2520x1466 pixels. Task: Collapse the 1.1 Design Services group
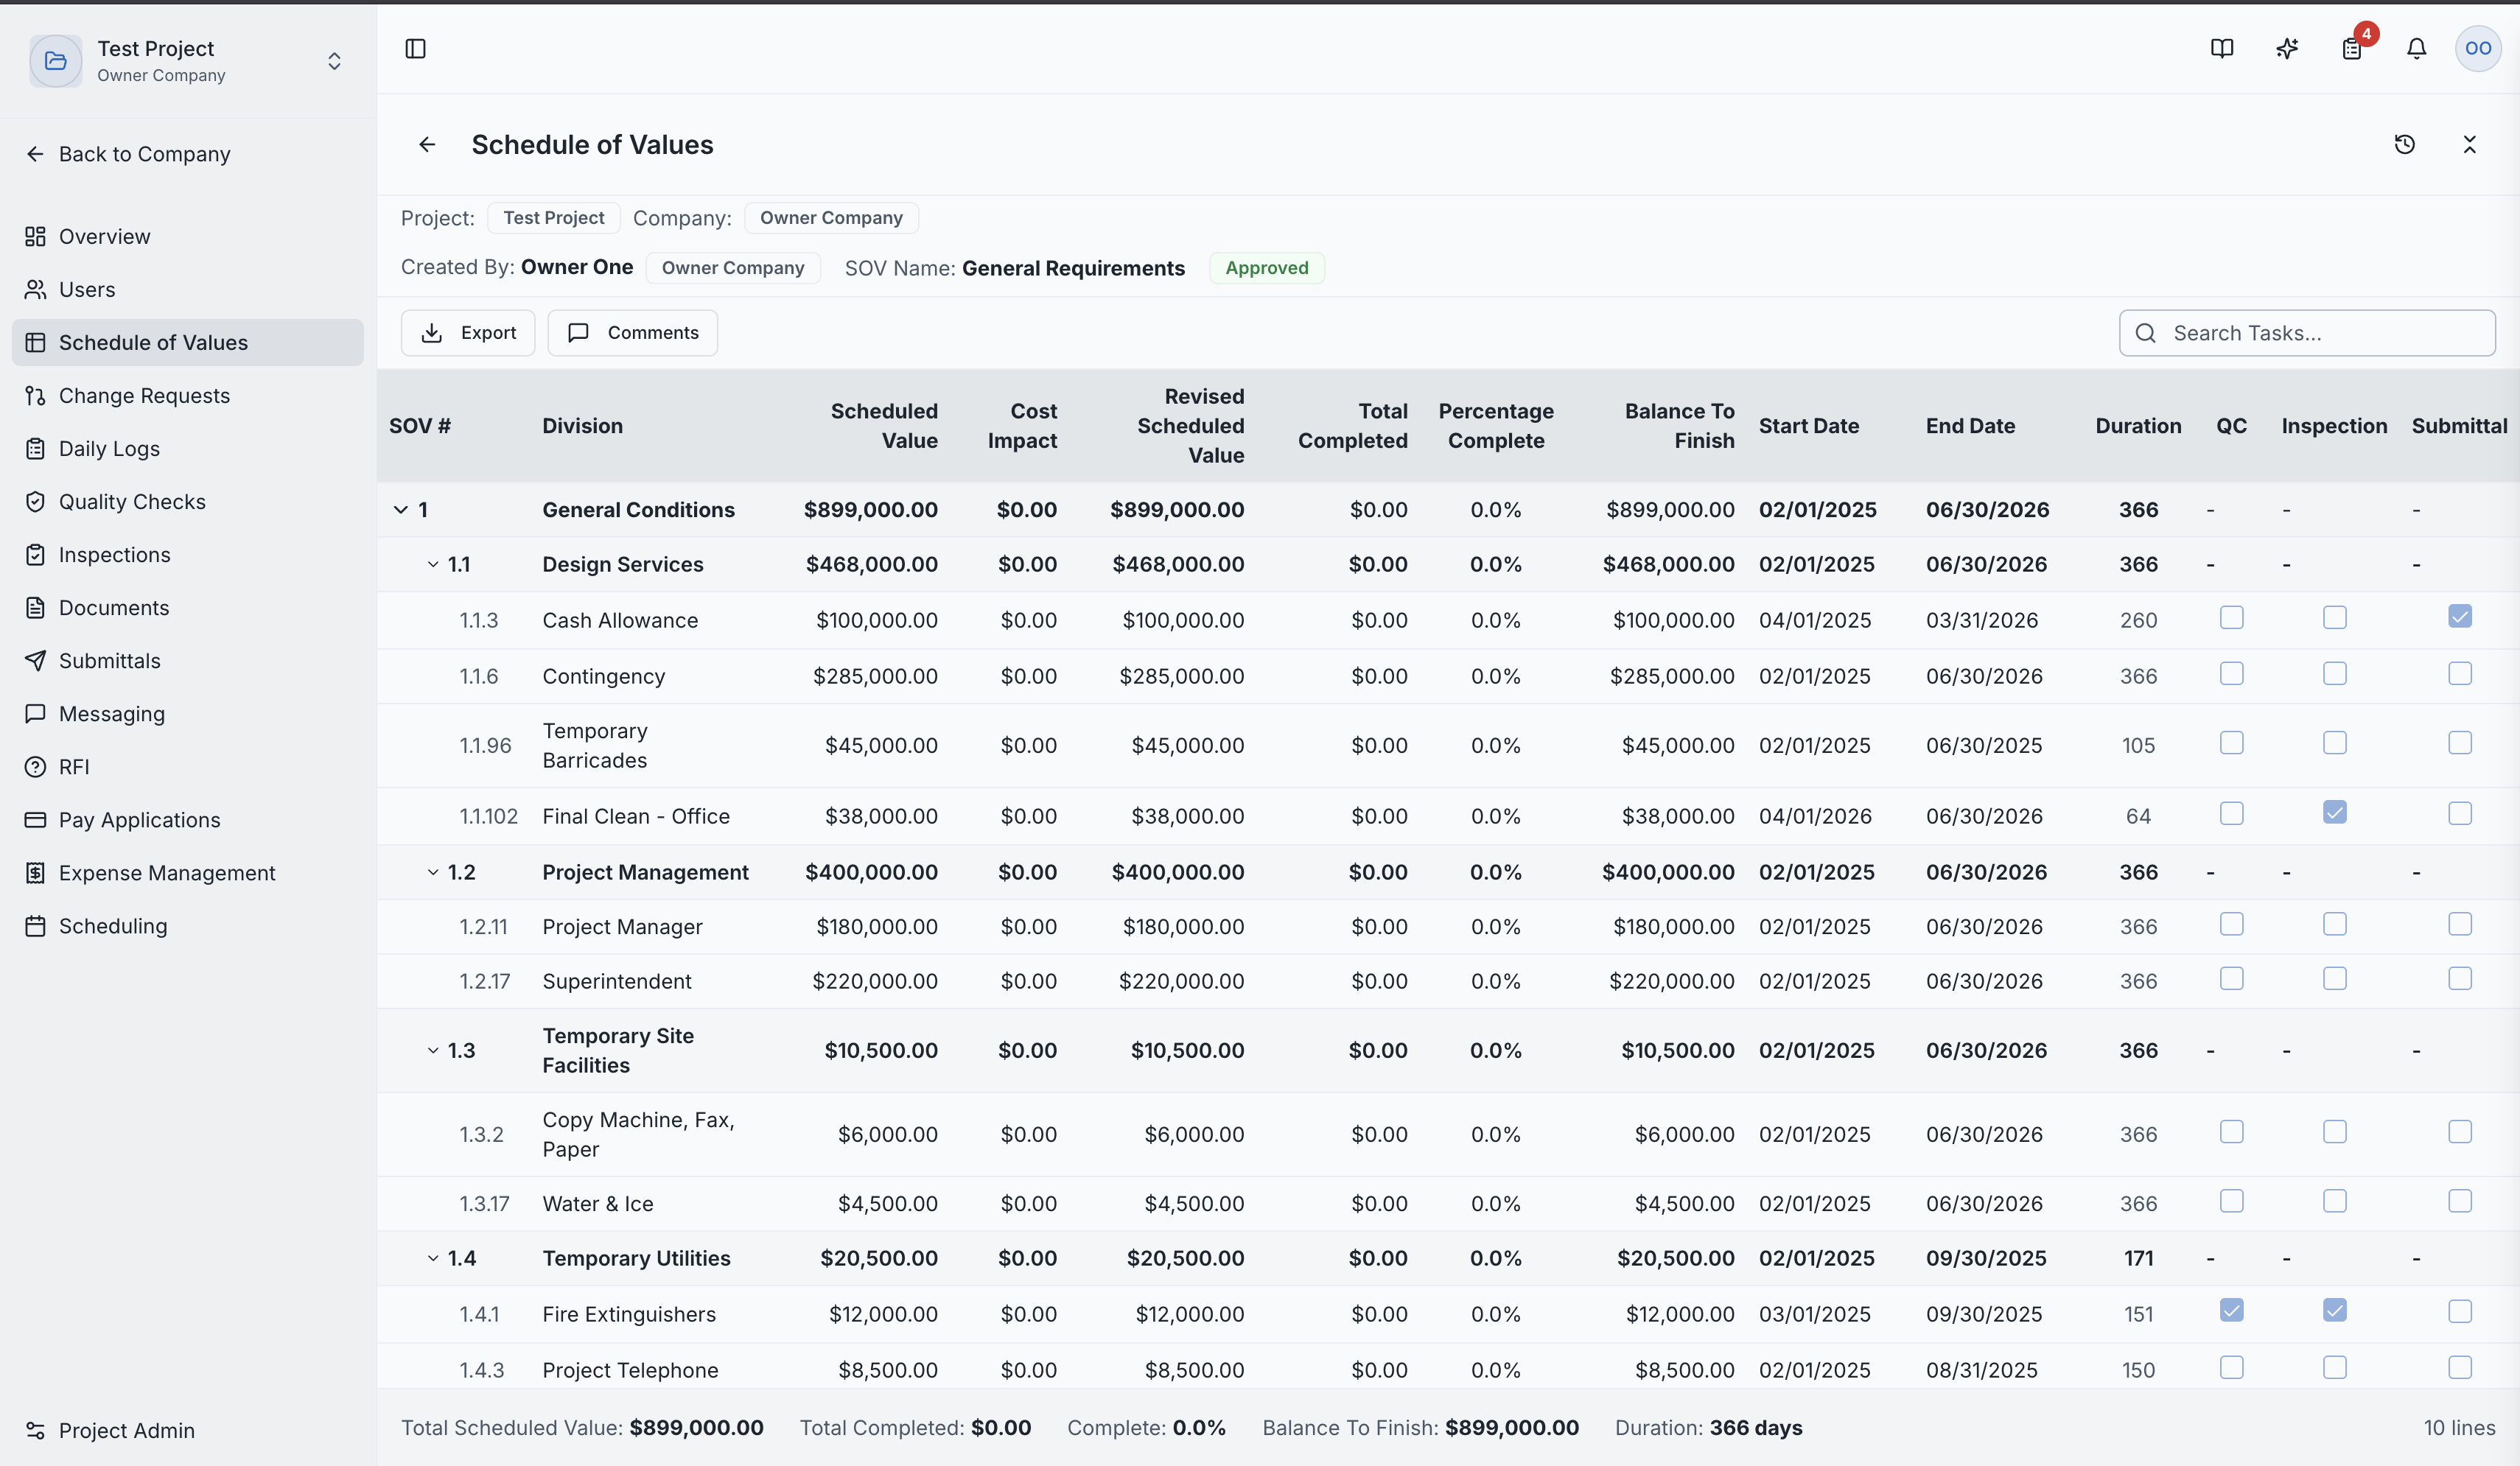(x=432, y=565)
